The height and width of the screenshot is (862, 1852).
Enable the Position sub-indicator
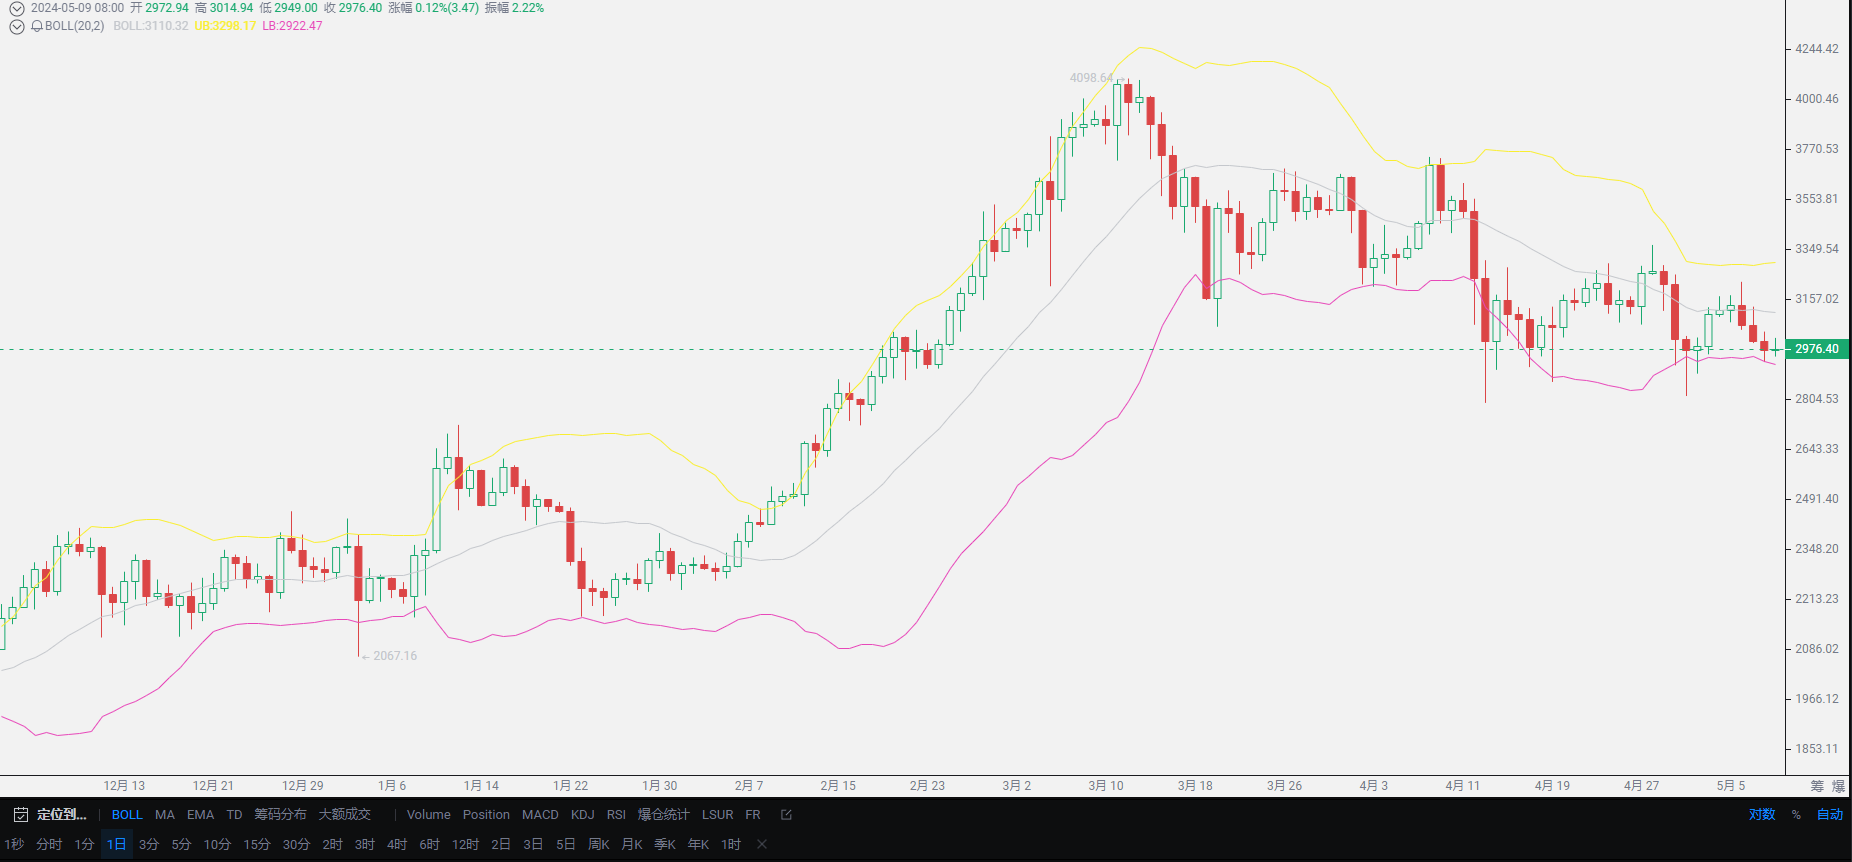[486, 815]
